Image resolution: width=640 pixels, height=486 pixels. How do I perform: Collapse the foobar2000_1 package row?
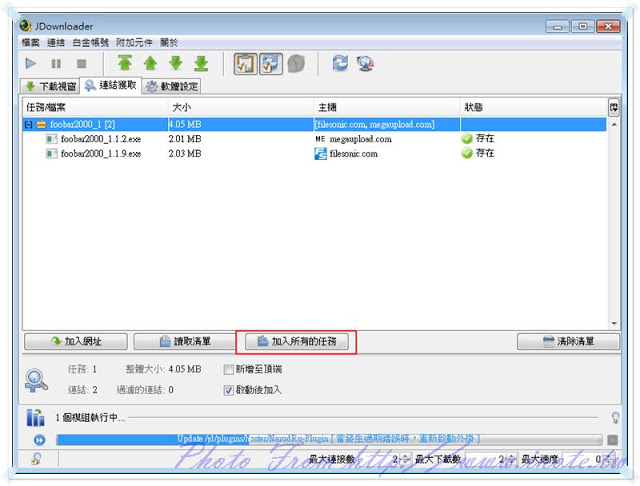point(28,124)
